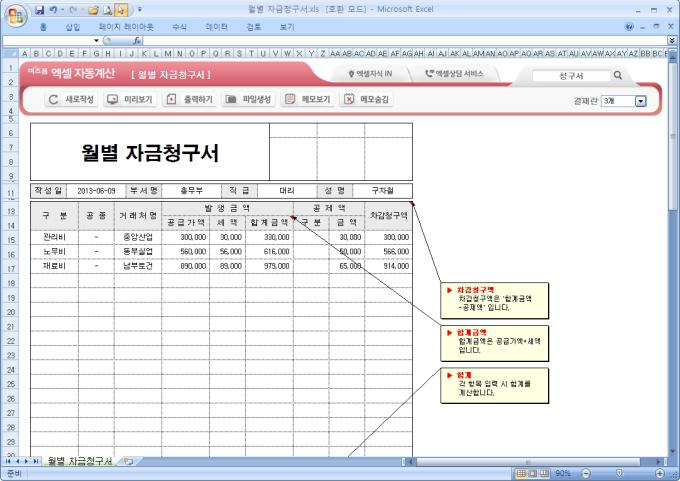Click the Save icon in quick access toolbar
Screen dimensions: 680x481
(39, 10)
